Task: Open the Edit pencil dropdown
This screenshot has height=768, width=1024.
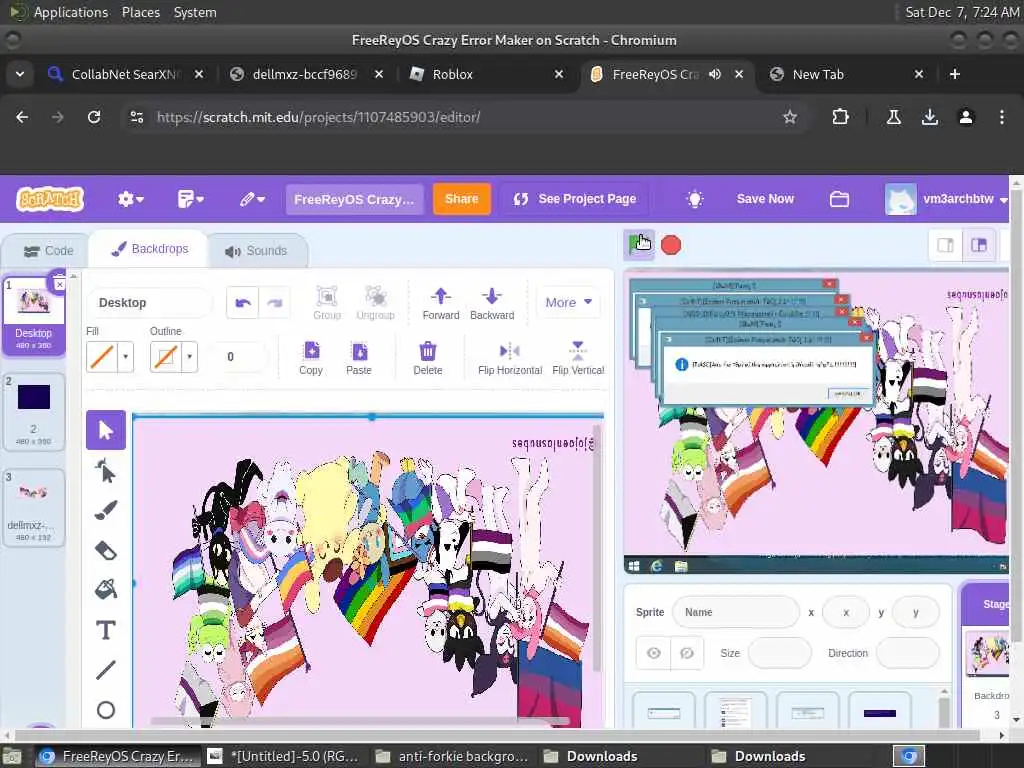Action: point(251,199)
